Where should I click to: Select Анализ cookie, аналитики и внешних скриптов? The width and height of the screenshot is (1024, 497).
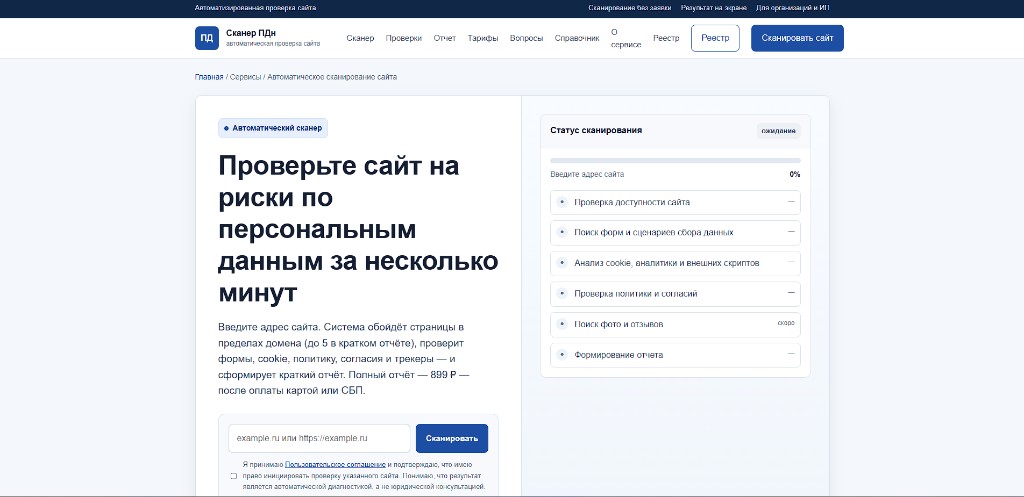point(667,263)
